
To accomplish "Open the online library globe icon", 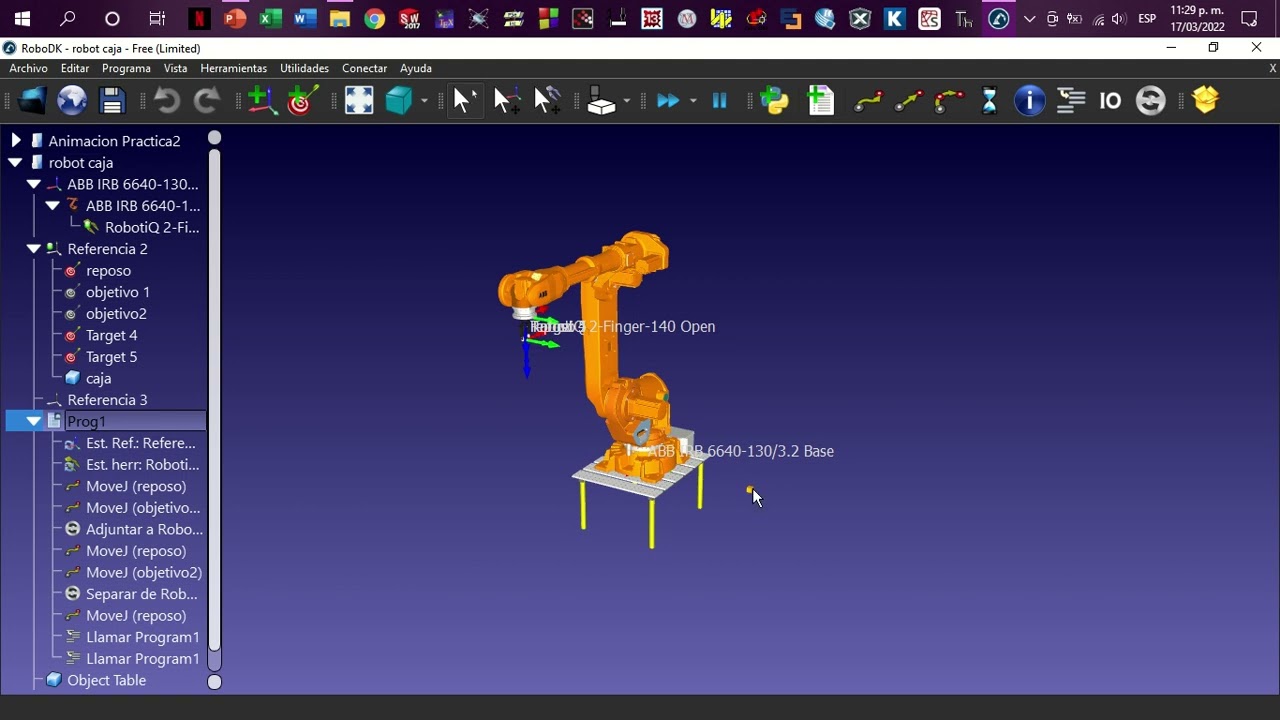I will point(72,100).
